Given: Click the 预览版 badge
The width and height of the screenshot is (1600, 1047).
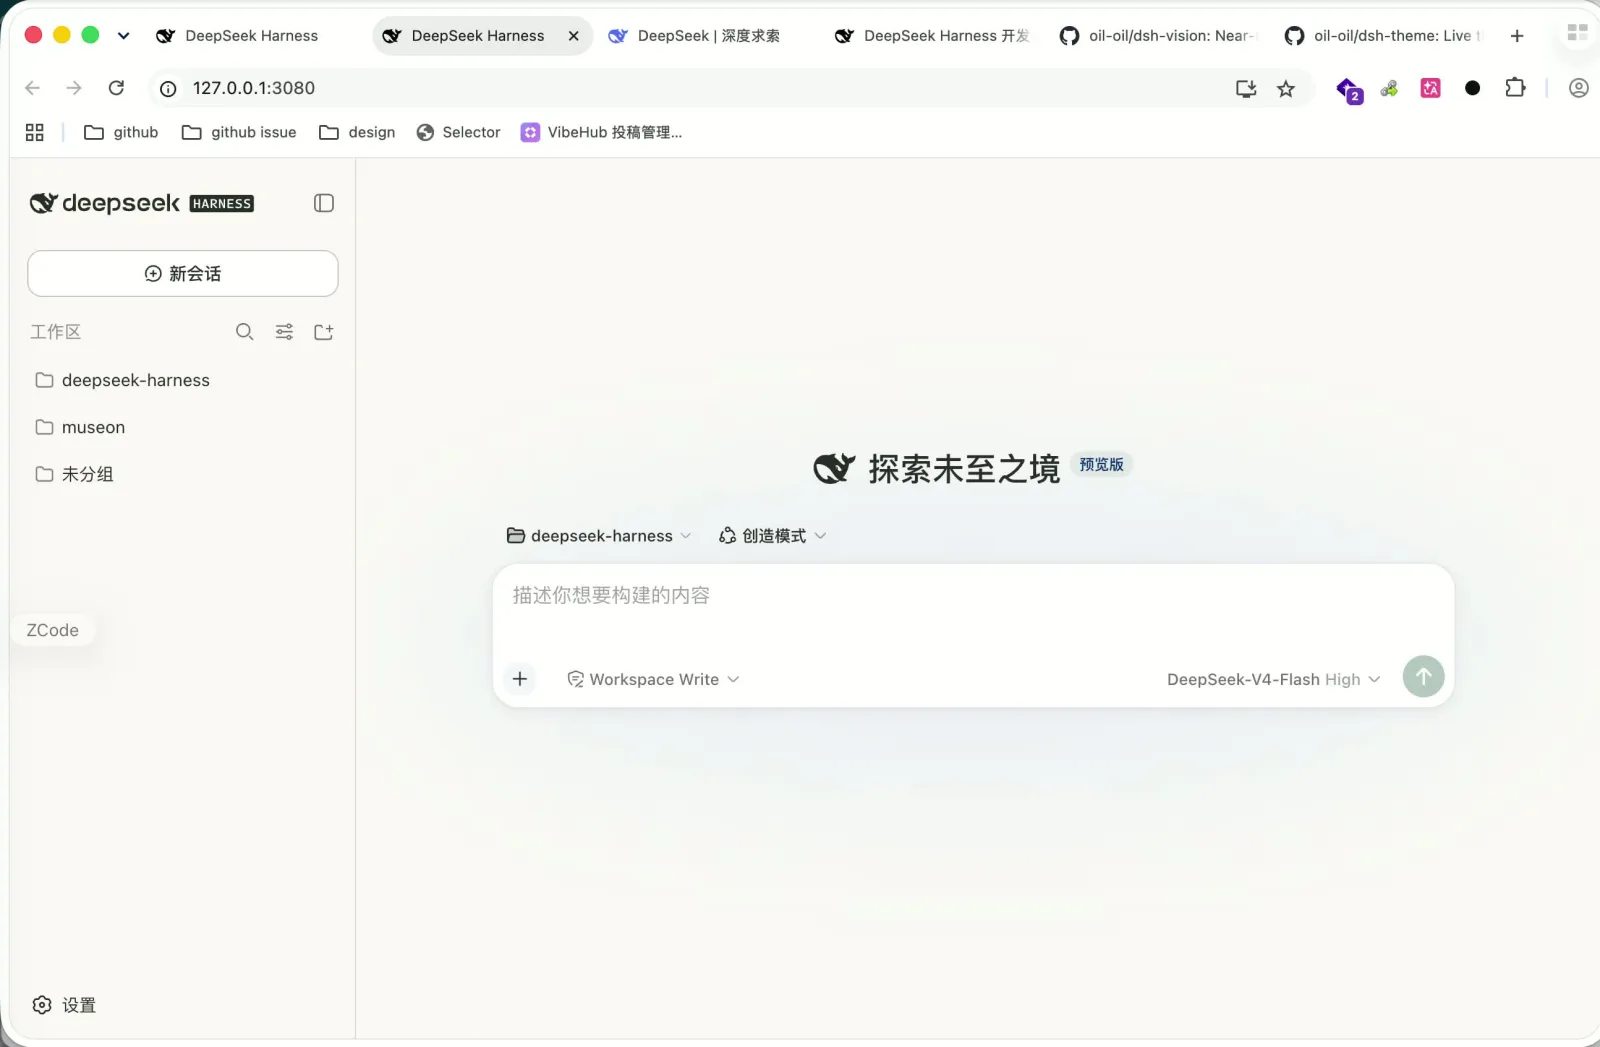Looking at the screenshot, I should (1101, 464).
